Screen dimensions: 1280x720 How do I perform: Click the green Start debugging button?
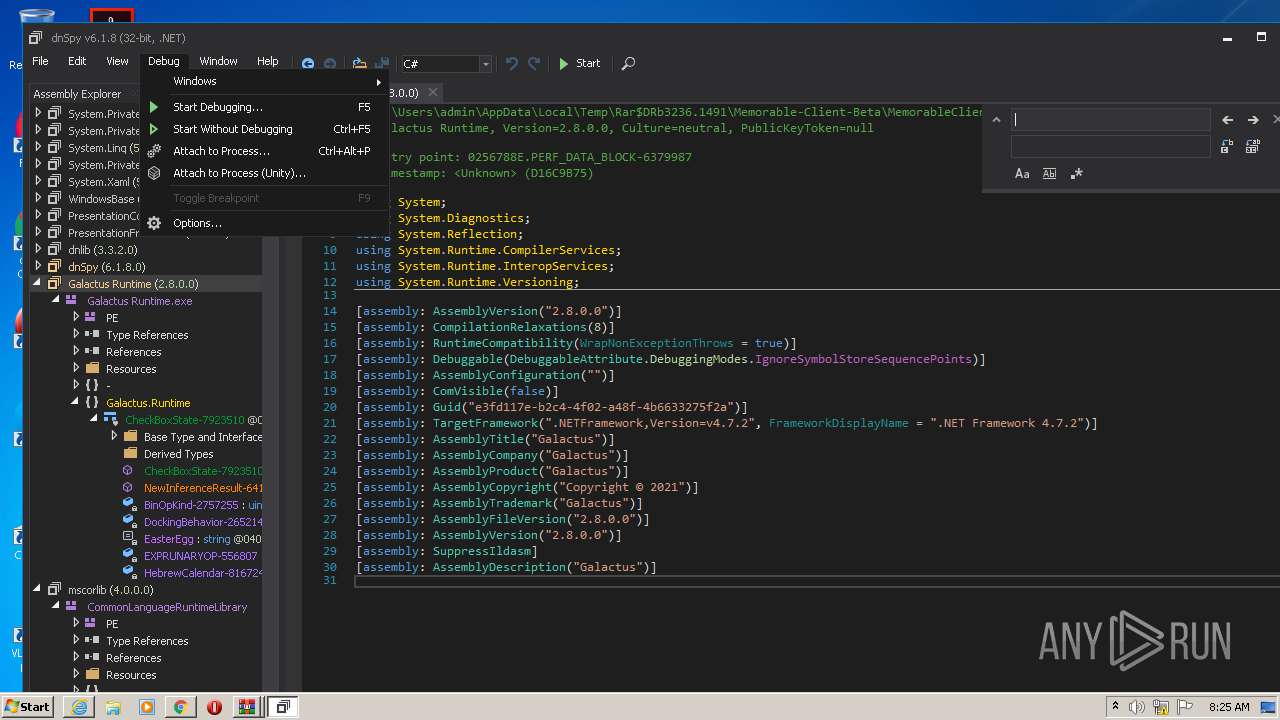[x=580, y=63]
